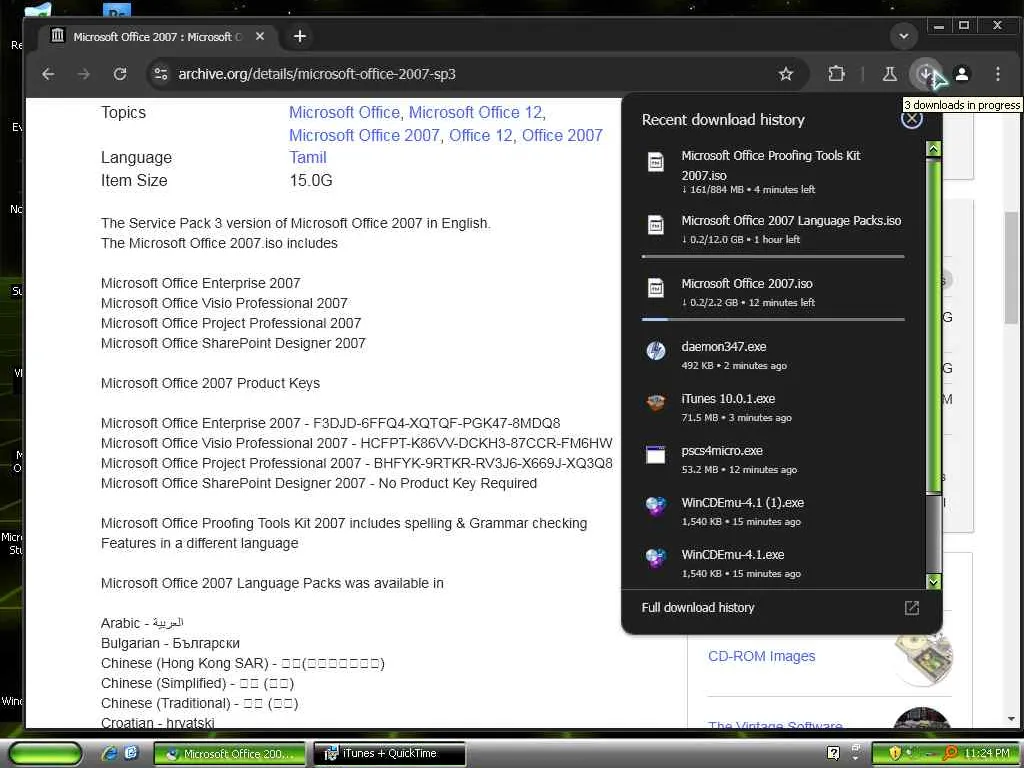Open the Microsoft Office 2007 topic link
Image resolution: width=1024 pixels, height=768 pixels.
[364, 135]
